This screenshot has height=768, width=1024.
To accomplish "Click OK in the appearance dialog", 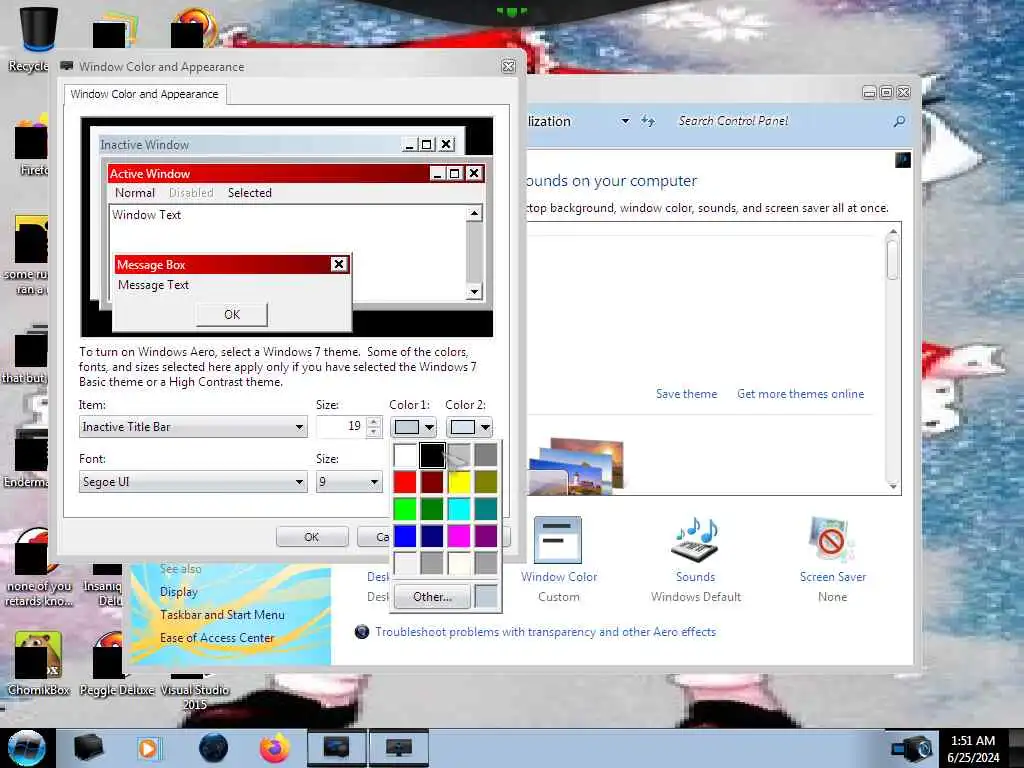I will 312,537.
